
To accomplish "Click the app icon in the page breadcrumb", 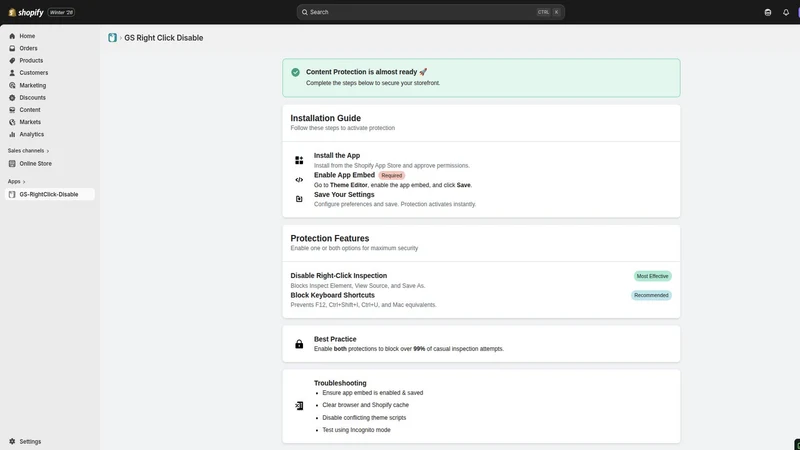I will (112, 38).
